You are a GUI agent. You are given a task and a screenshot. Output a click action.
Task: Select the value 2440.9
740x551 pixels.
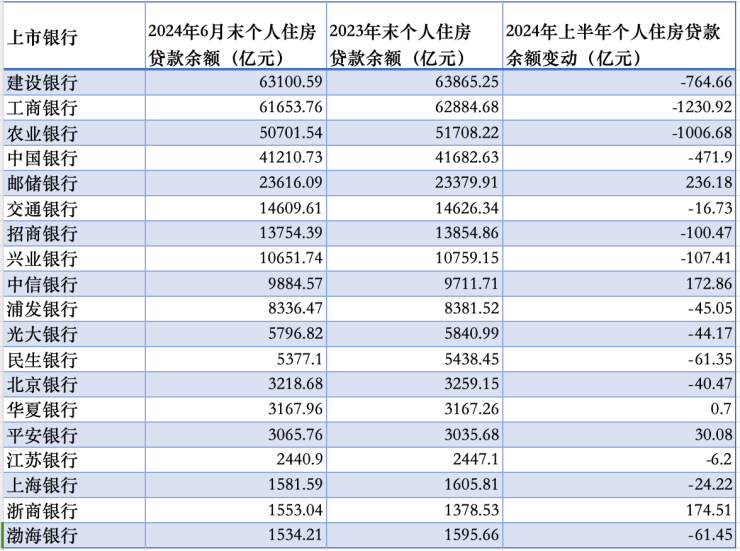pyautogui.click(x=300, y=459)
